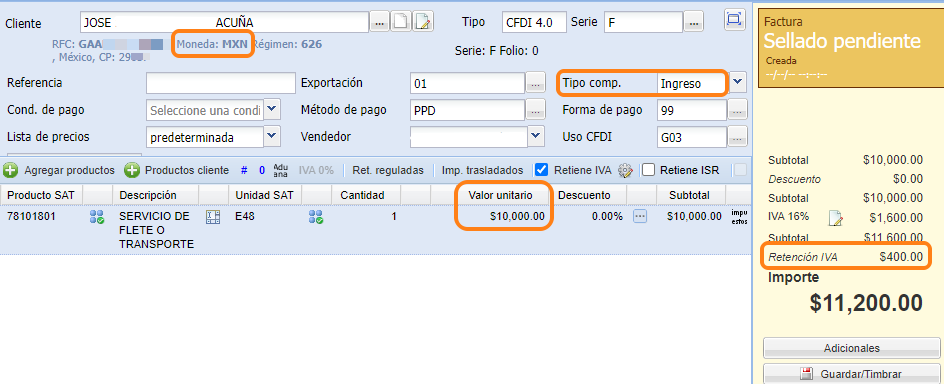The width and height of the screenshot is (944, 384).
Task: Click the Serie field containing F
Action: (x=643, y=22)
